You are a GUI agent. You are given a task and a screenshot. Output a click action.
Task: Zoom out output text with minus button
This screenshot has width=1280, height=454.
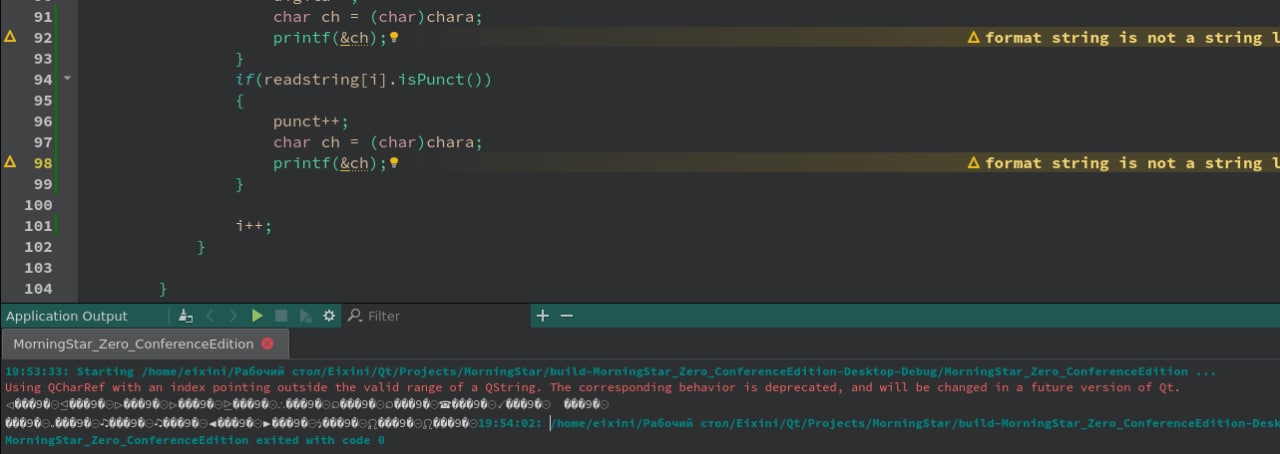tap(566, 316)
